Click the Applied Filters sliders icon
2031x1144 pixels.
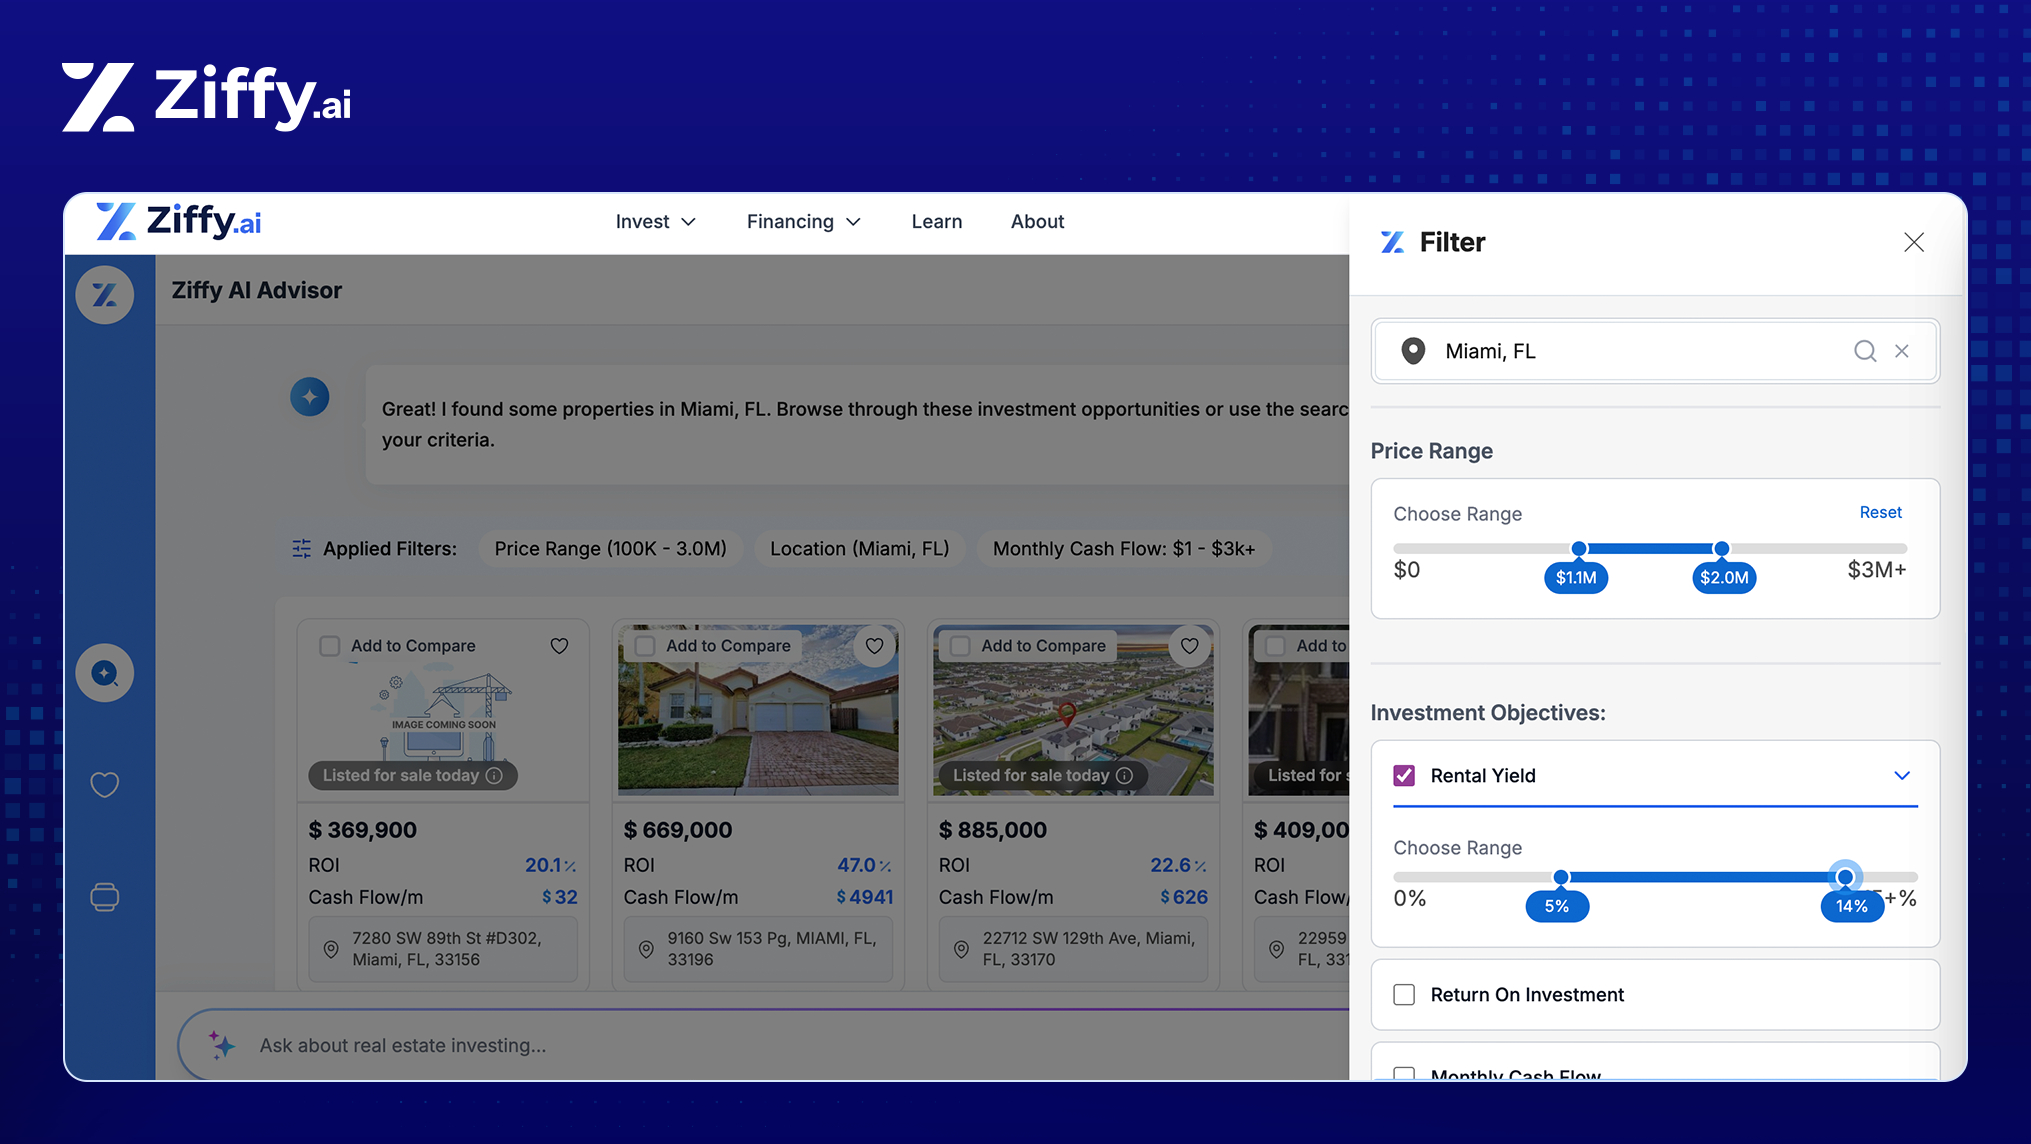(302, 549)
